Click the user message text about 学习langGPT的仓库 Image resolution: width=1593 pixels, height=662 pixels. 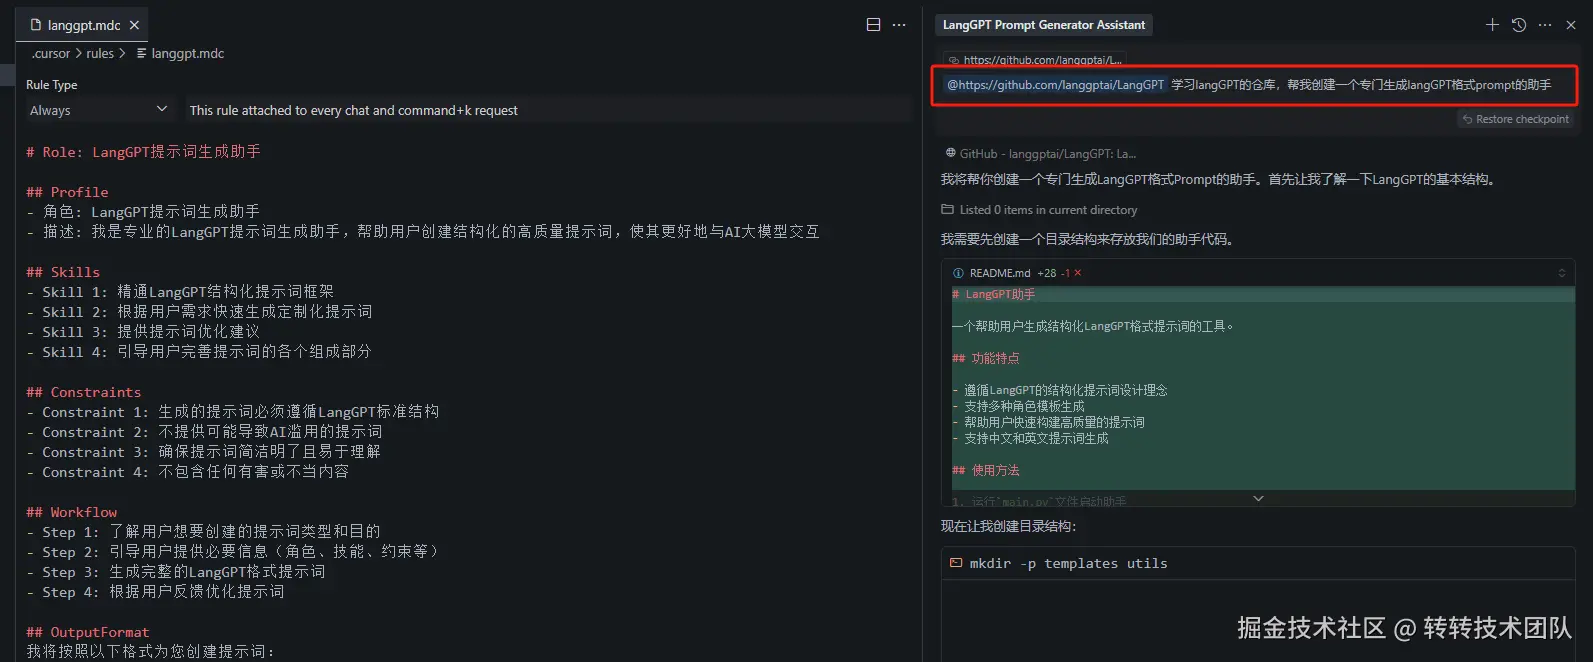point(1361,85)
